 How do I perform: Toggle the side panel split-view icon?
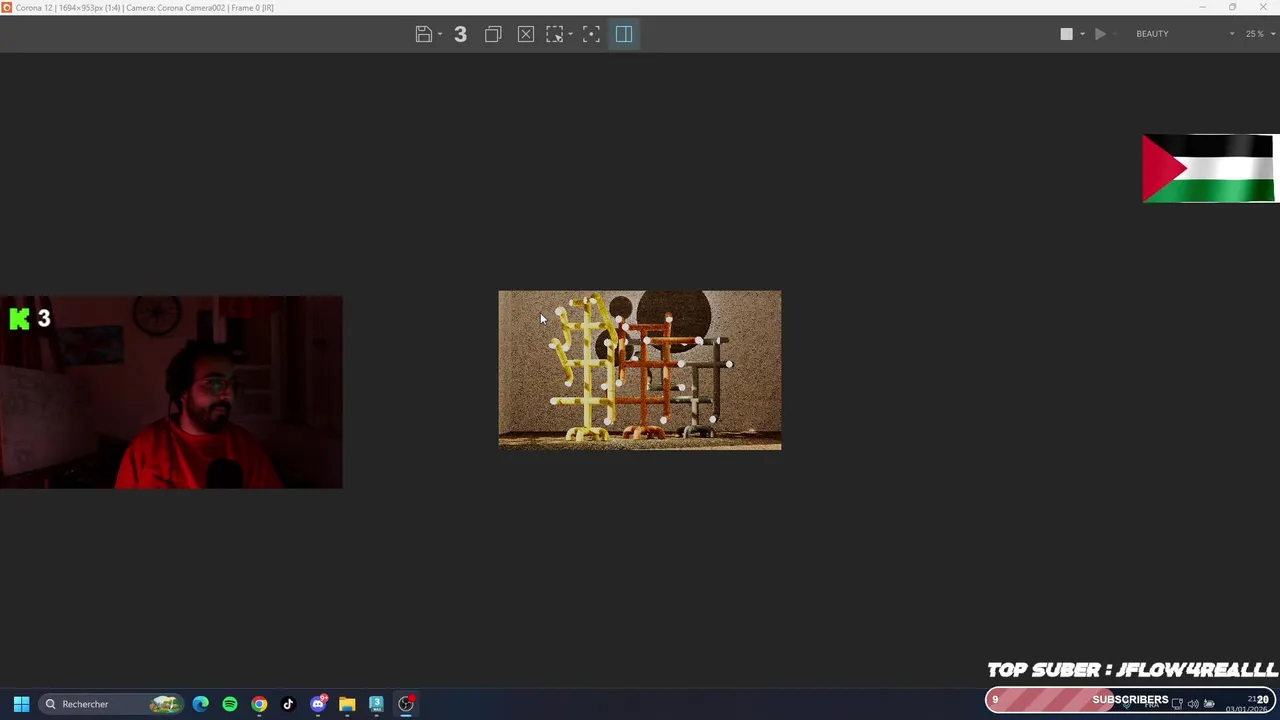[x=624, y=34]
